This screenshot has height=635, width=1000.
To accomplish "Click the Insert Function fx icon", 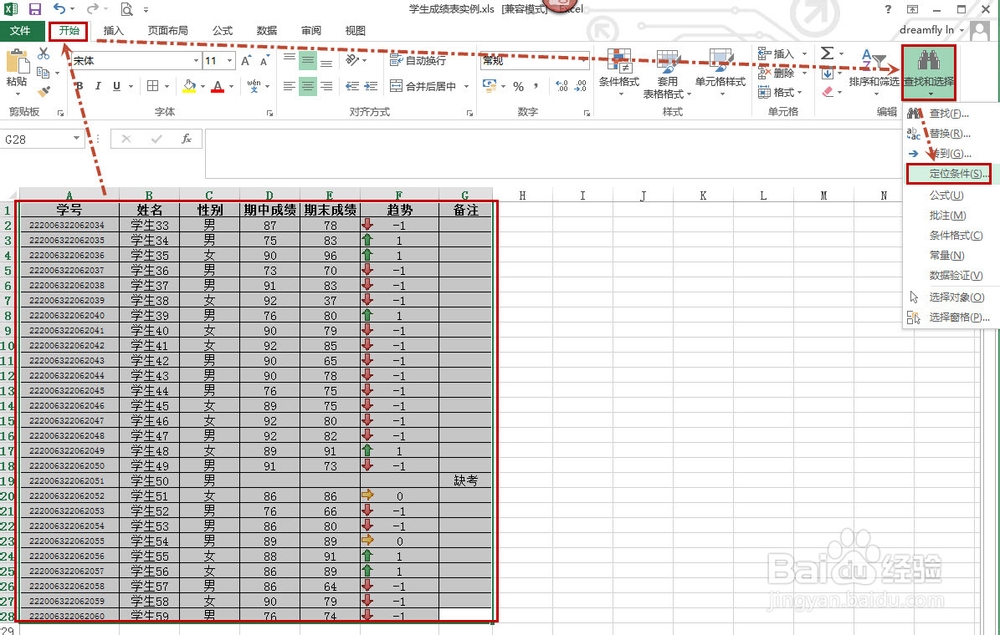I will 187,139.
